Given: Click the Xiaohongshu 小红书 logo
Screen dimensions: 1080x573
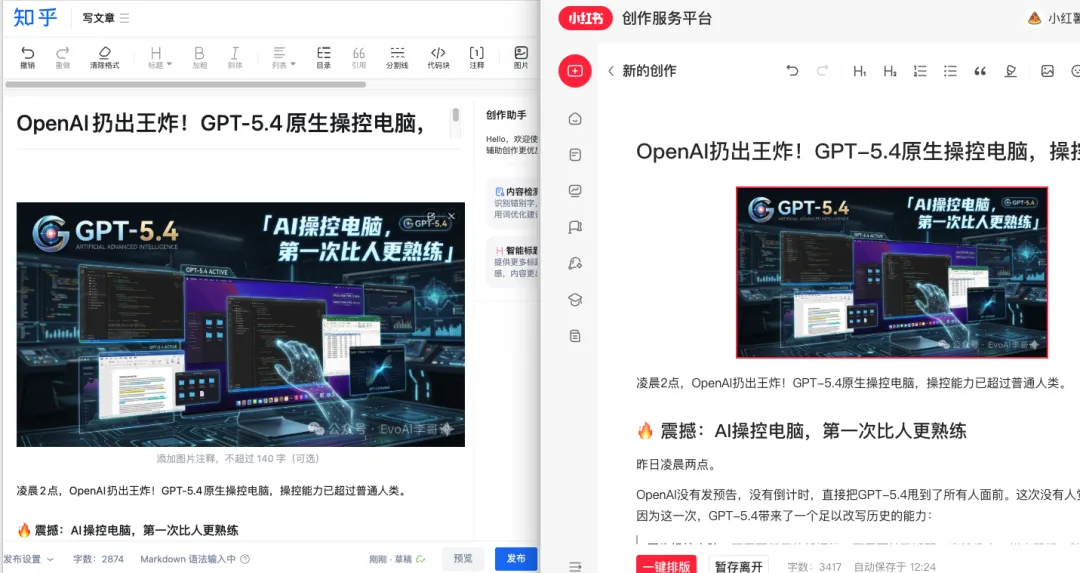Looking at the screenshot, I should [585, 19].
